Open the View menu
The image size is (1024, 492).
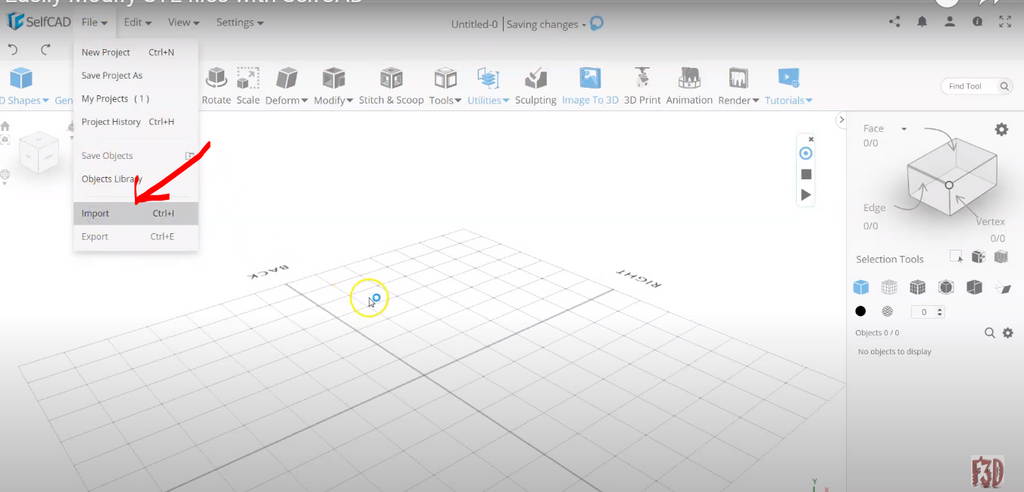coord(182,22)
